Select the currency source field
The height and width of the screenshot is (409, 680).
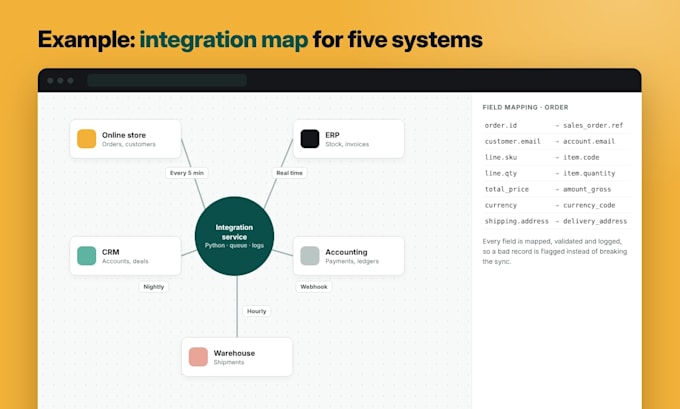pyautogui.click(x=500, y=205)
